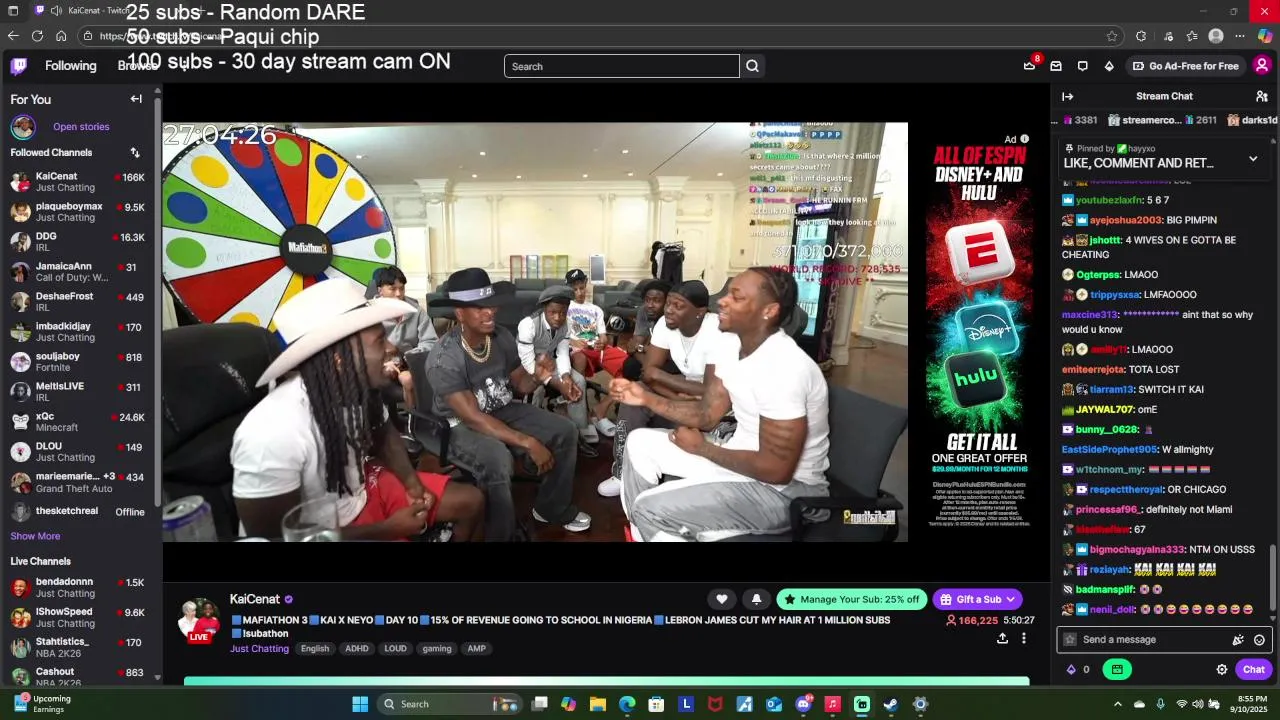This screenshot has height=720, width=1280.
Task: Open chat settings gear icon
Action: click(1221, 669)
